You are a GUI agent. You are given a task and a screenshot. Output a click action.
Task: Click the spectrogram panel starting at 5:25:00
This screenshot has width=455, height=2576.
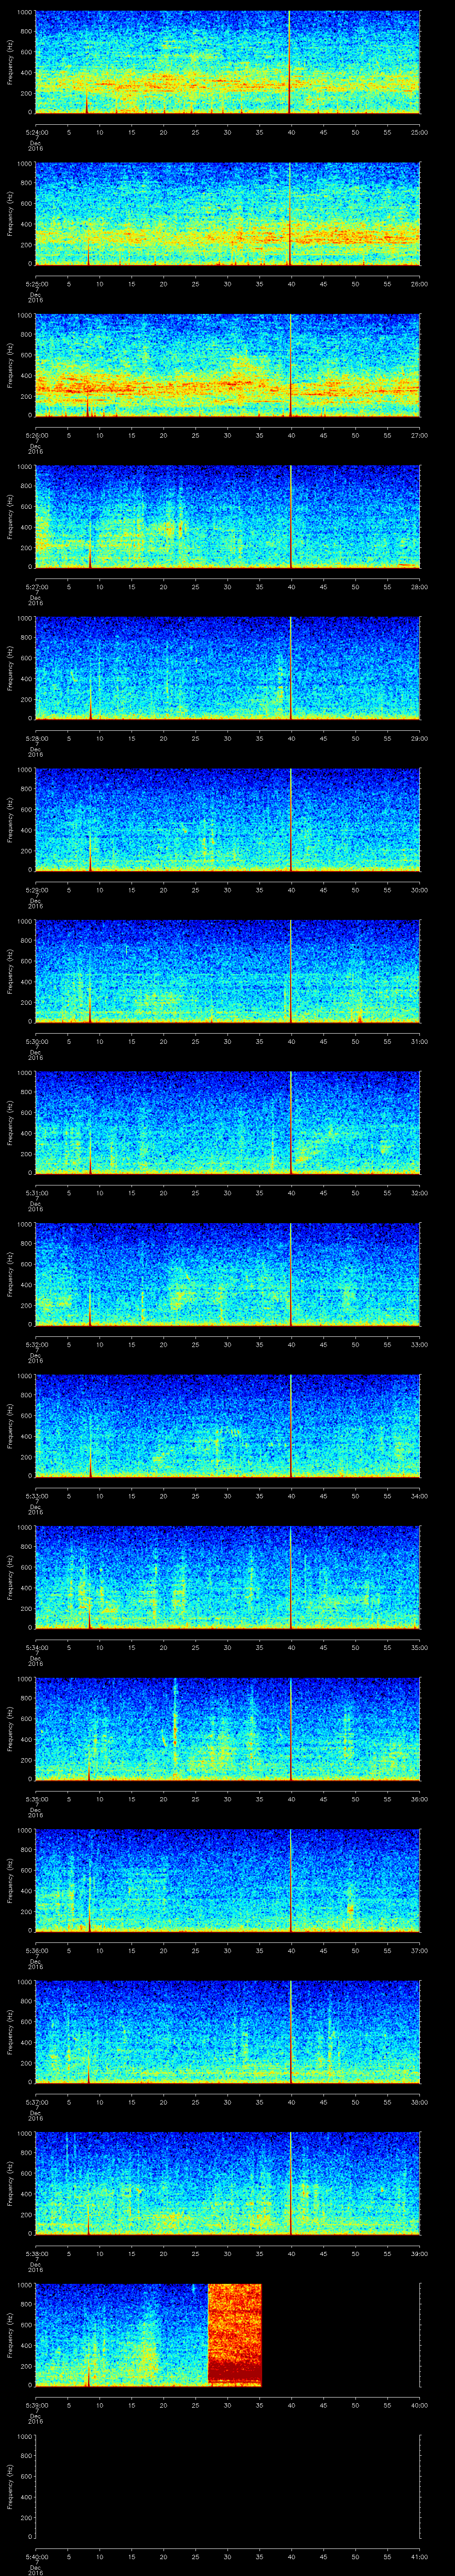click(x=227, y=214)
